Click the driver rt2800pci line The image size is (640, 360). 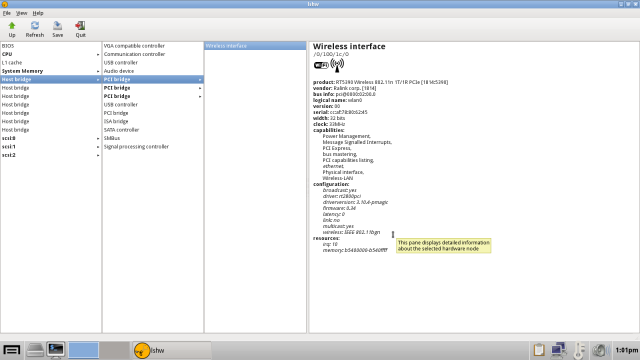click(x=342, y=196)
